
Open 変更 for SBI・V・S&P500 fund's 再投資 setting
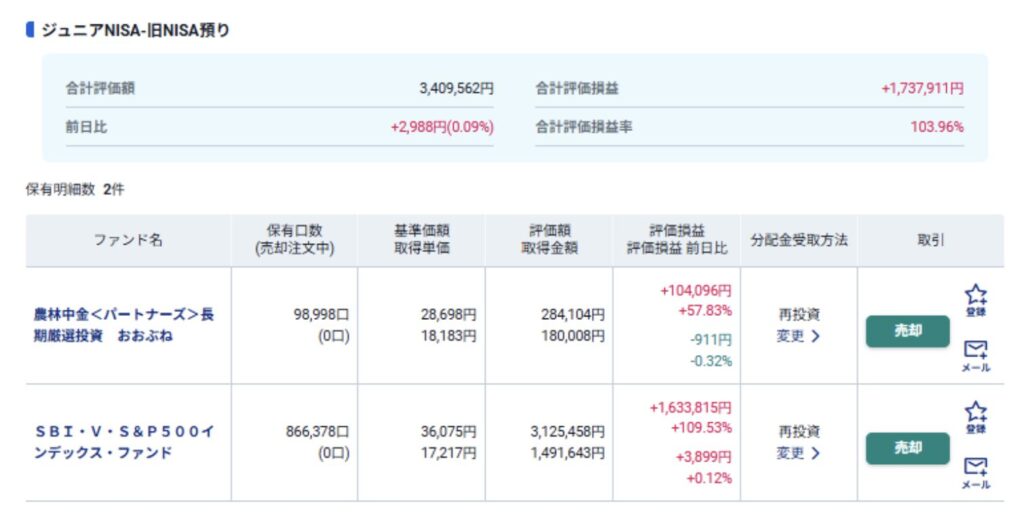pyautogui.click(x=798, y=453)
